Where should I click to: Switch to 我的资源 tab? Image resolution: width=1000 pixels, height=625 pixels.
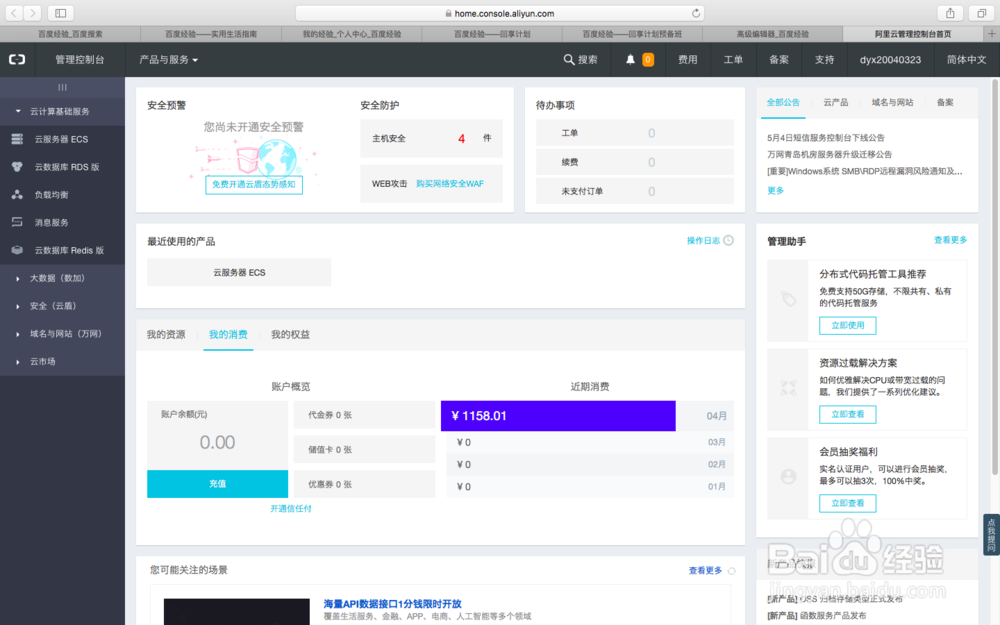[x=166, y=334]
